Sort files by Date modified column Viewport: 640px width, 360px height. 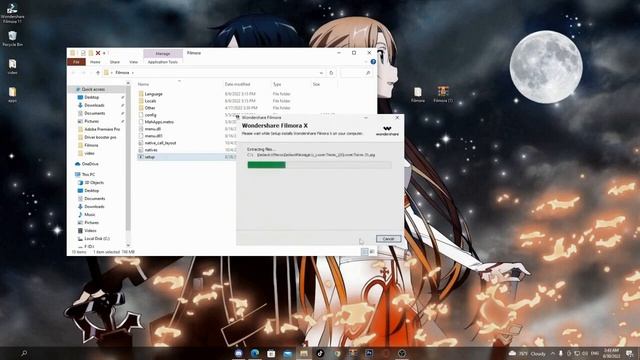[x=237, y=84]
